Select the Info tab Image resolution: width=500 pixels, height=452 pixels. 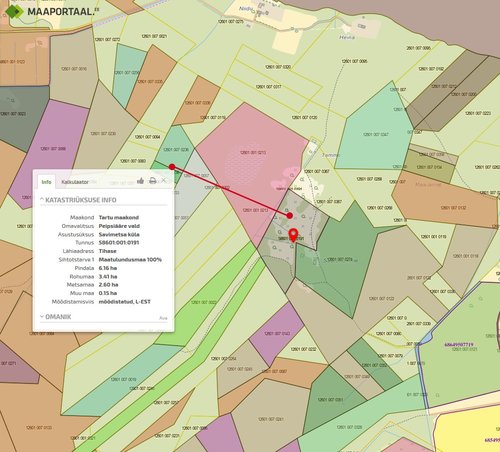point(46,182)
